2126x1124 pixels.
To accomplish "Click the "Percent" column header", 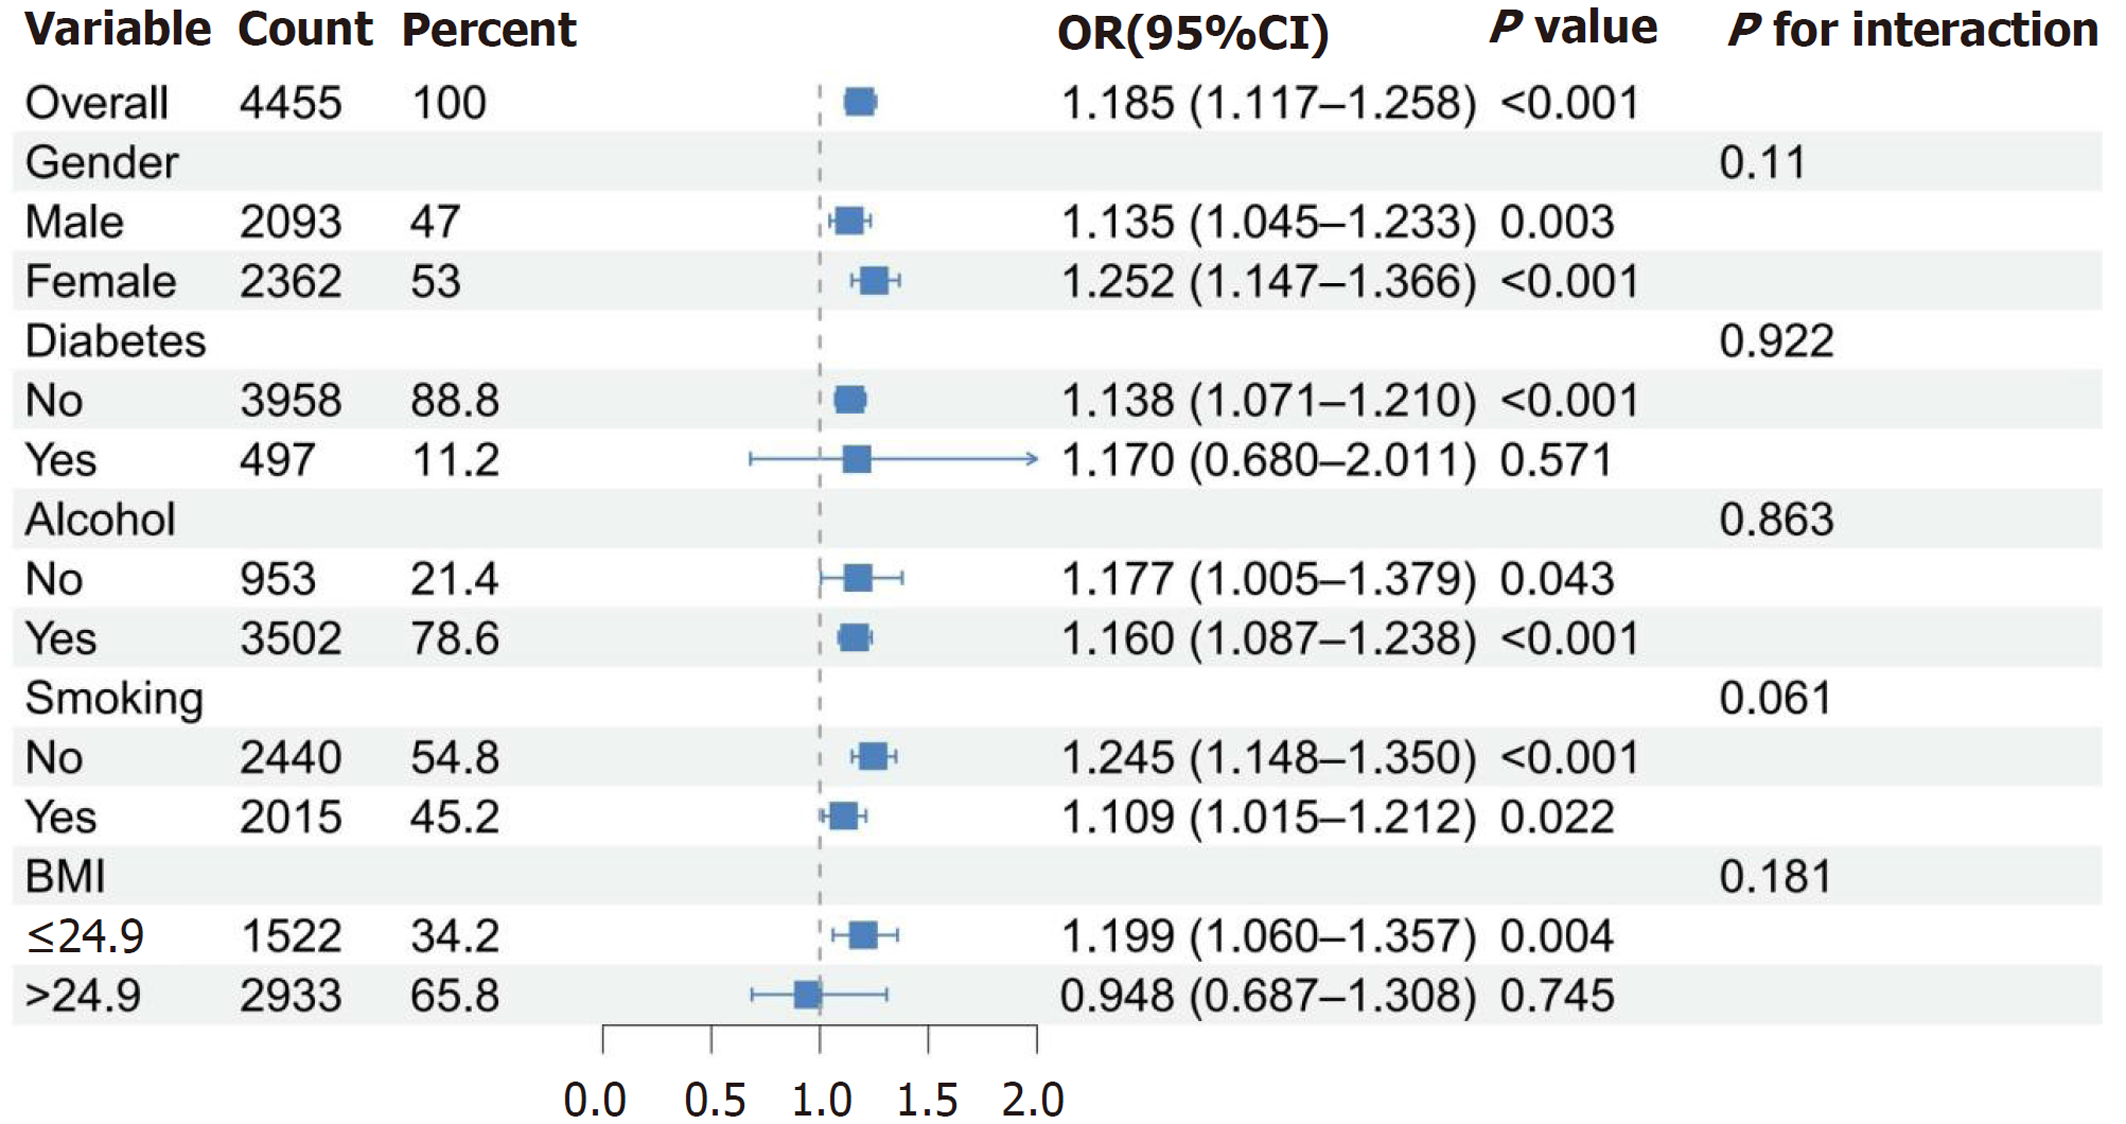I will tap(489, 30).
